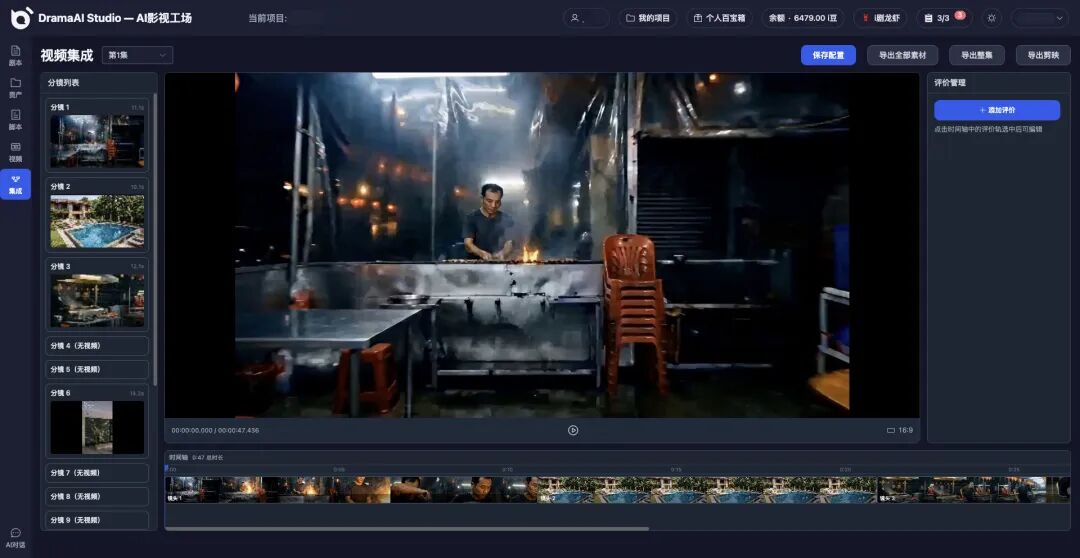Select the 集成 integration sidebar icon
The height and width of the screenshot is (558, 1080).
click(x=15, y=184)
